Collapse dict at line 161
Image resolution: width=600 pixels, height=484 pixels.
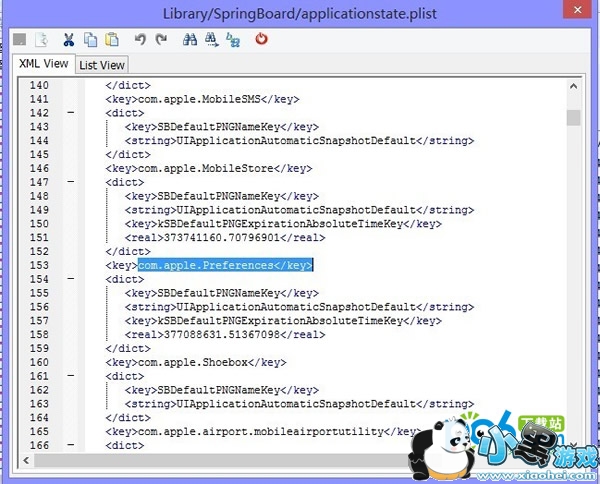[71, 376]
